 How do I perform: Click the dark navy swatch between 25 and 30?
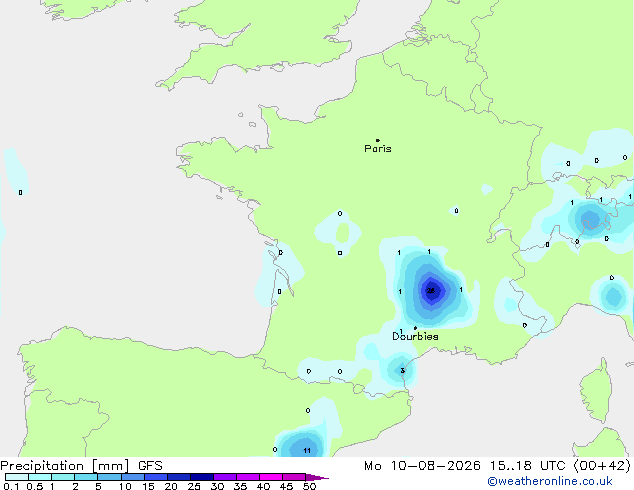202,477
